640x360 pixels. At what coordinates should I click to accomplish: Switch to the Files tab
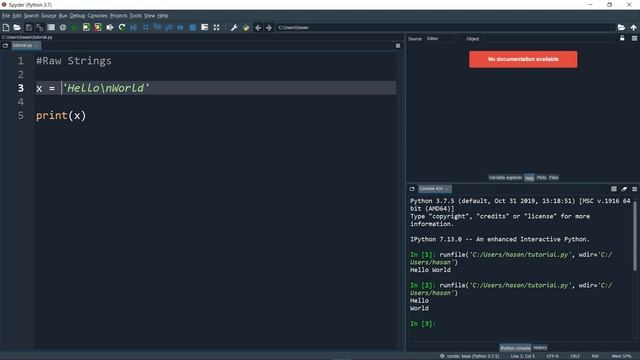pyautogui.click(x=553, y=178)
